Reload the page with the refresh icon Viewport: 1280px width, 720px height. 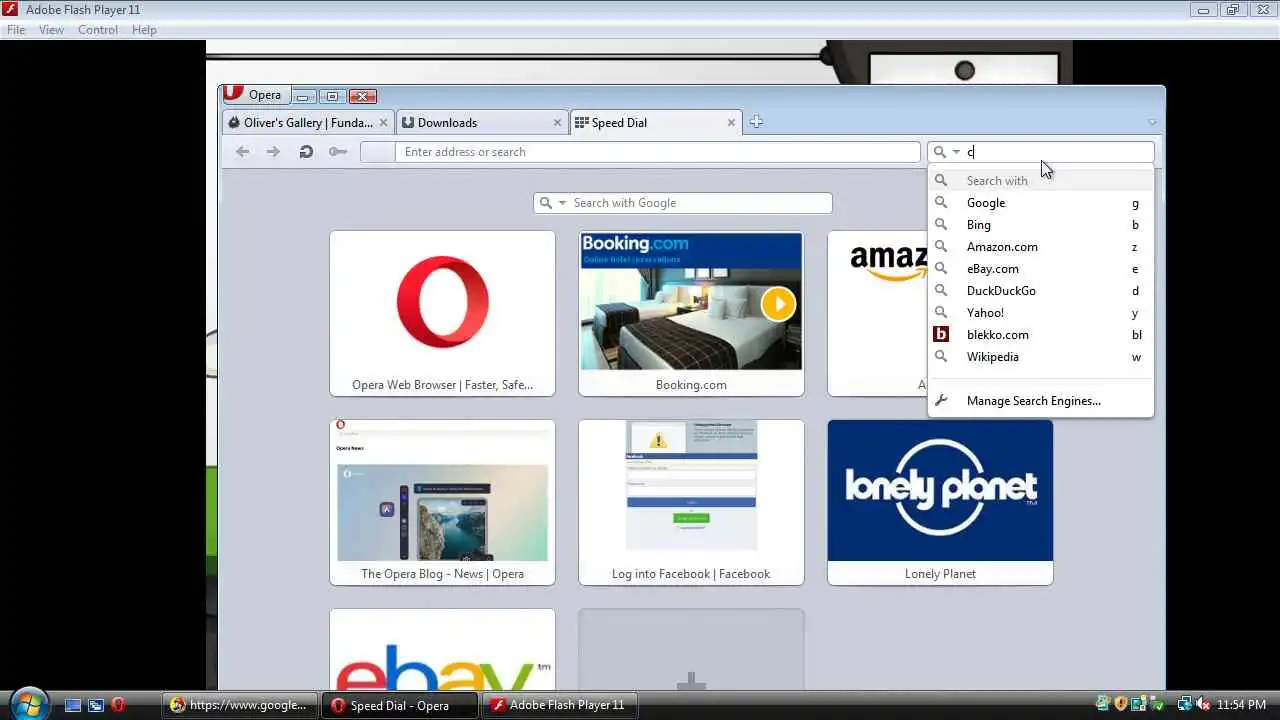click(306, 152)
